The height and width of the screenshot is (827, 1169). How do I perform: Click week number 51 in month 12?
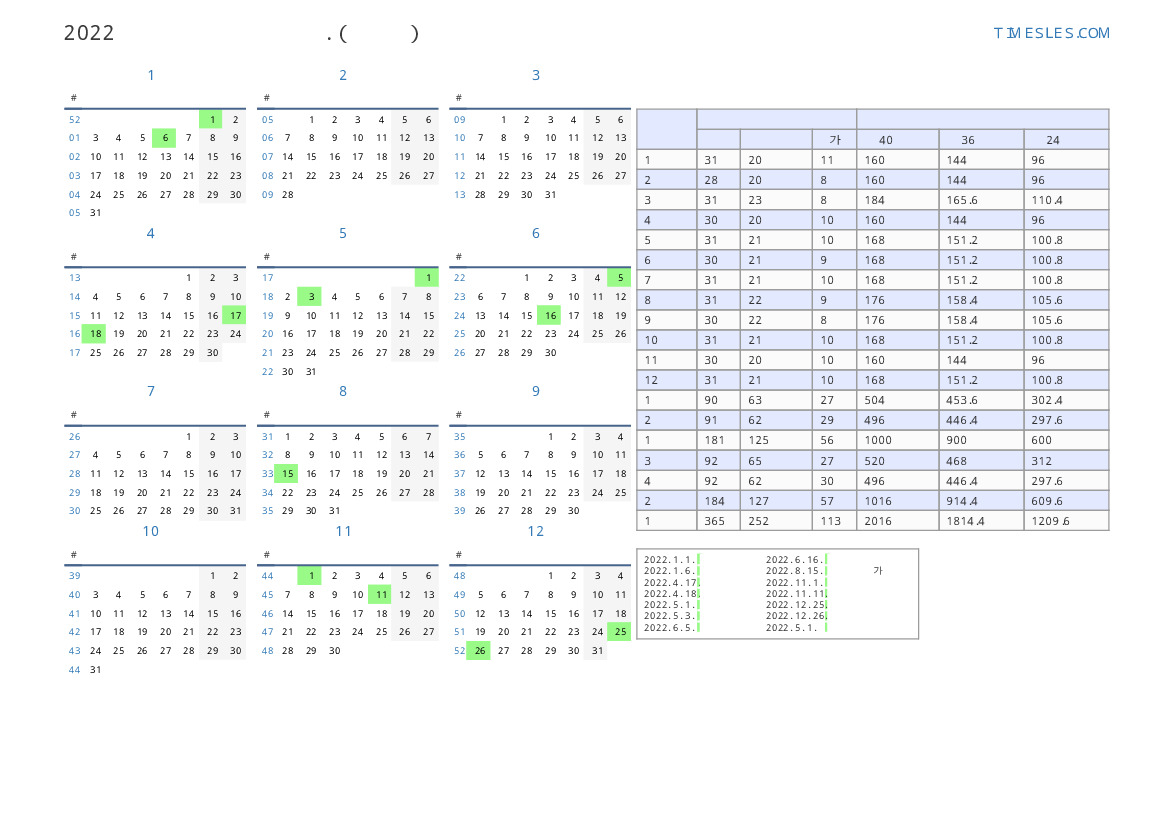click(459, 632)
